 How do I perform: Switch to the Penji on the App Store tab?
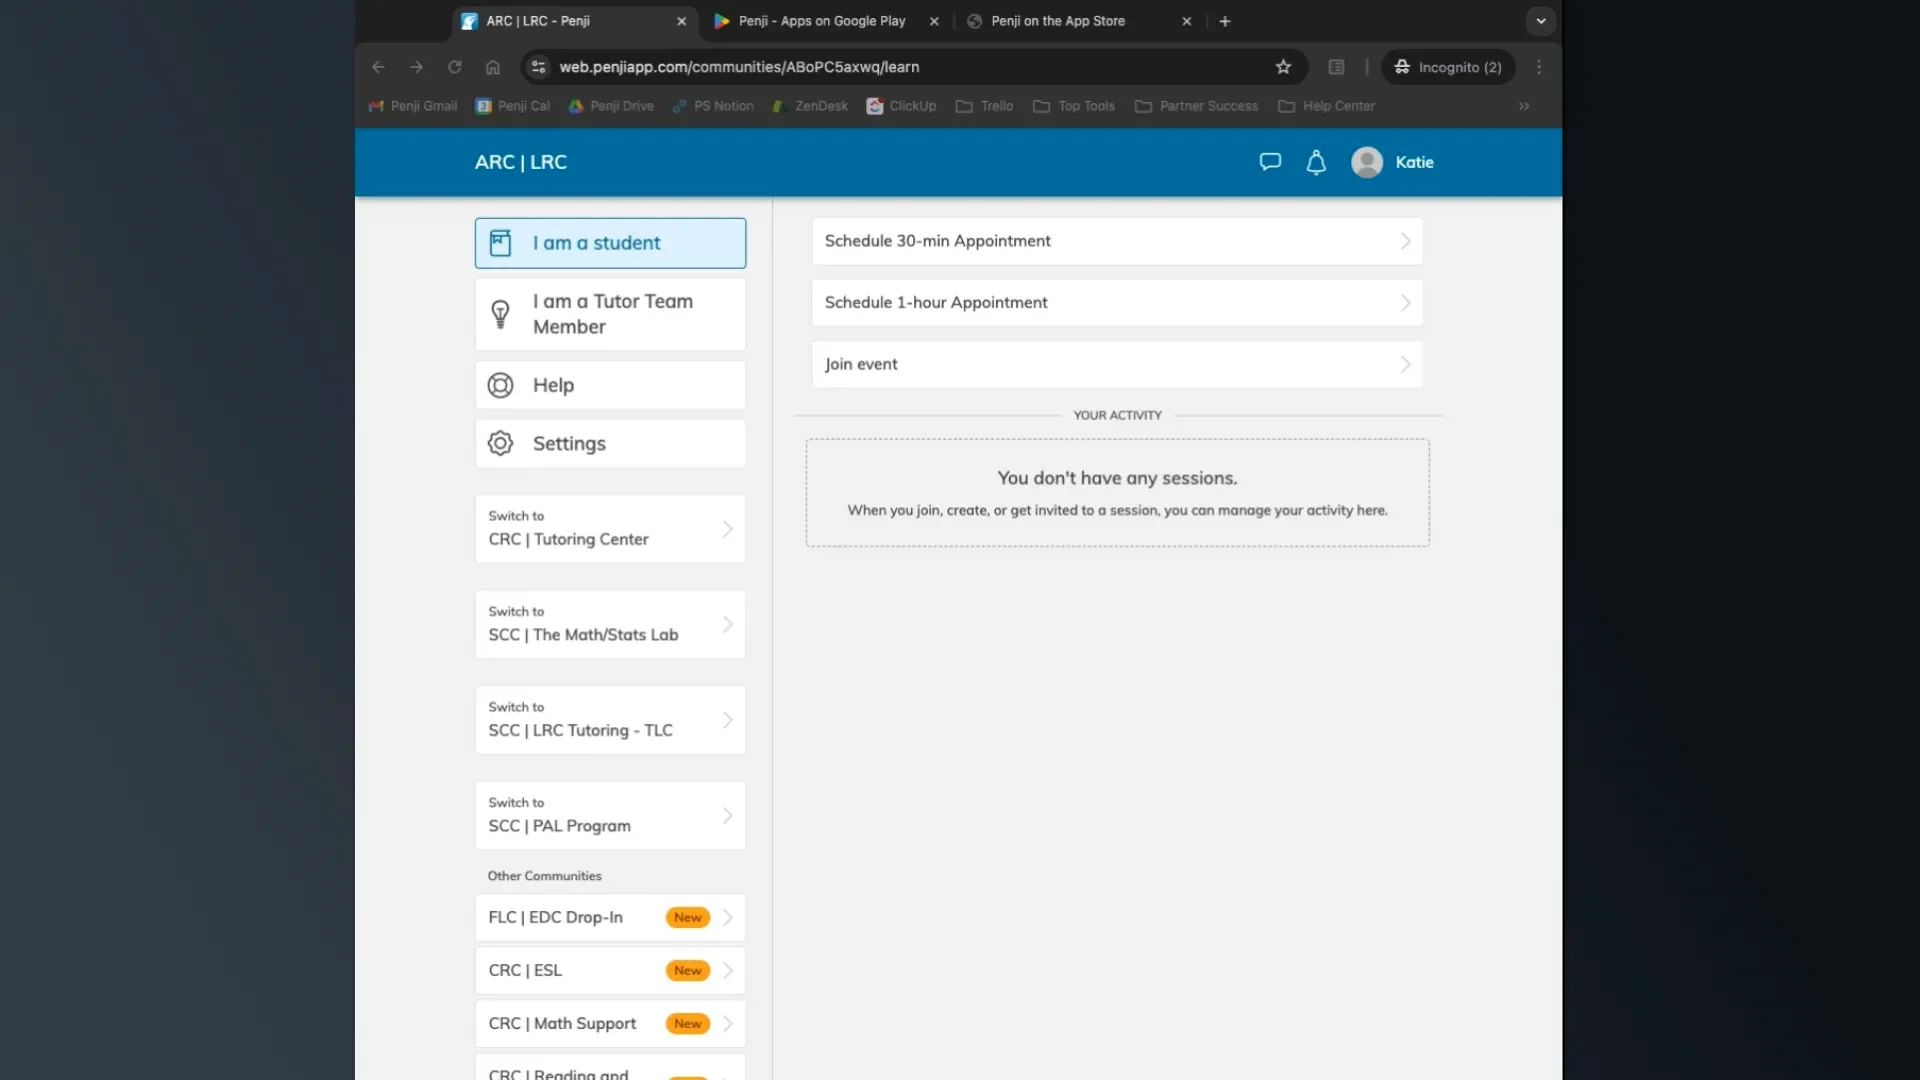(1057, 21)
